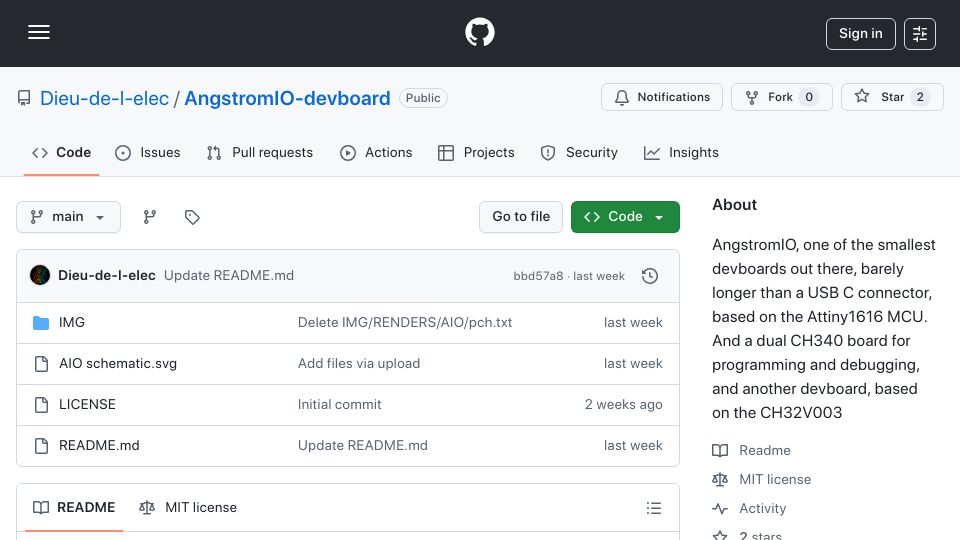Open the Add files via upload commit
Viewport: 960px width, 540px height.
click(359, 364)
